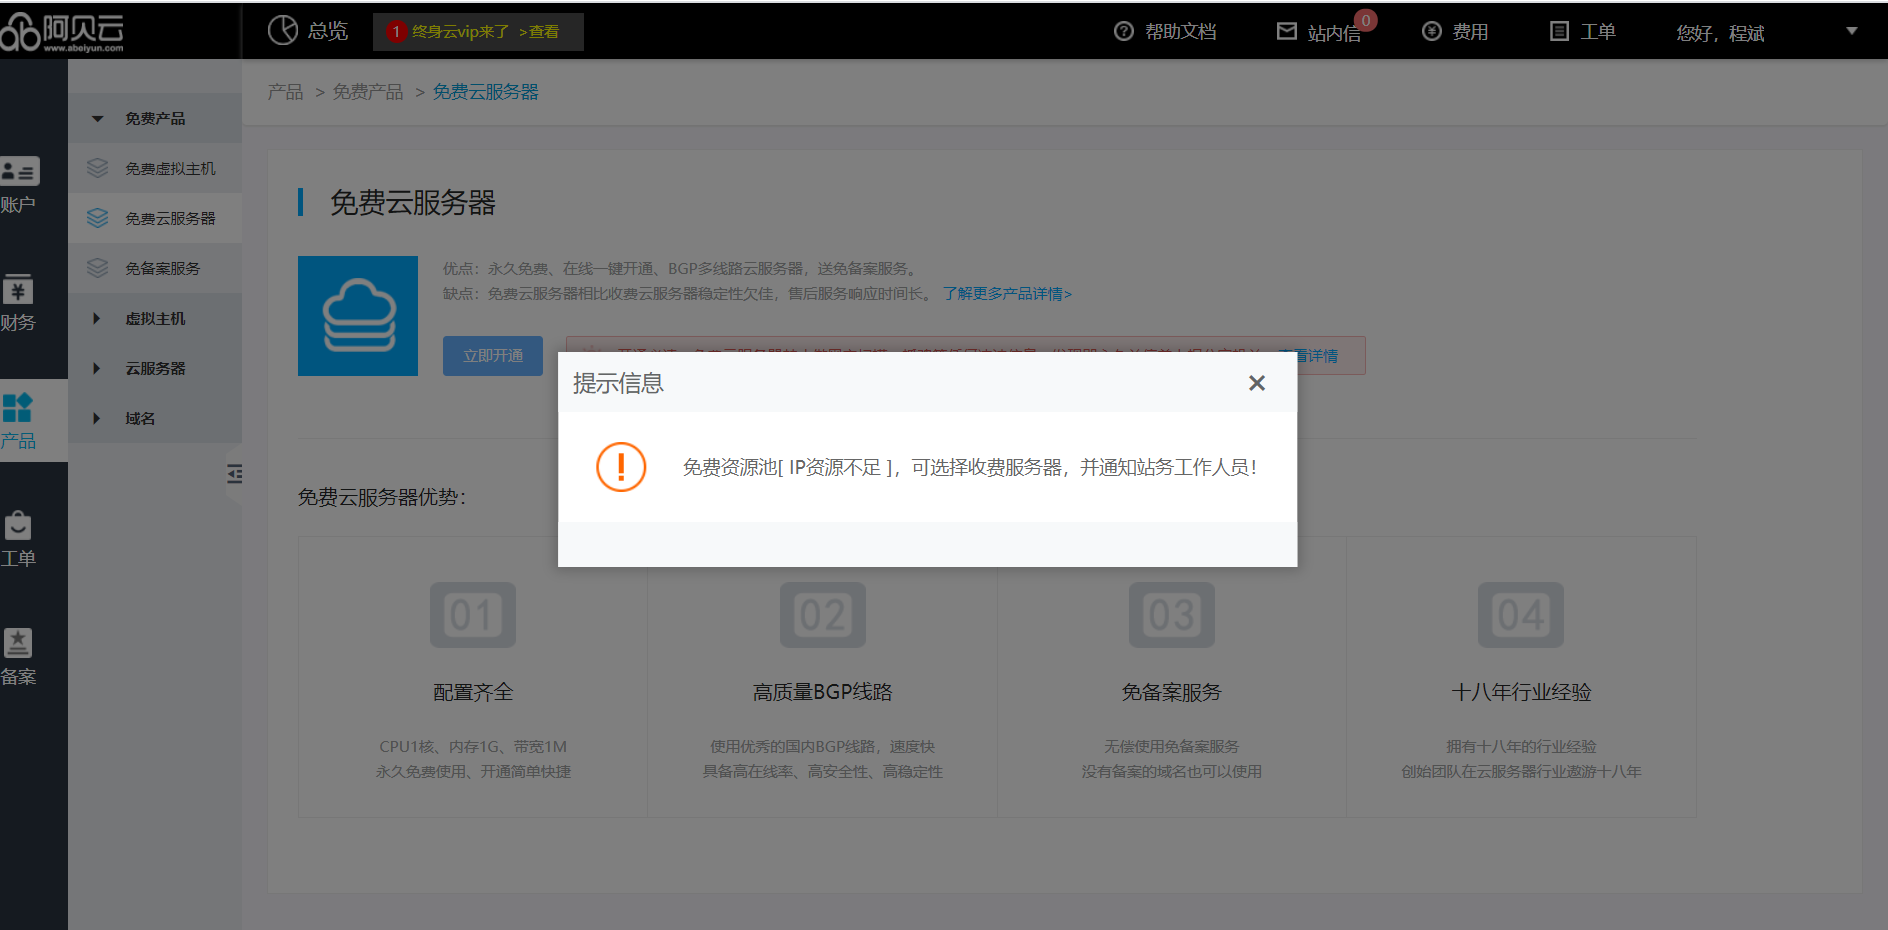Screen dimensions: 1888x930
Task: Click the 您好, 程斌 username
Action: click(1720, 33)
